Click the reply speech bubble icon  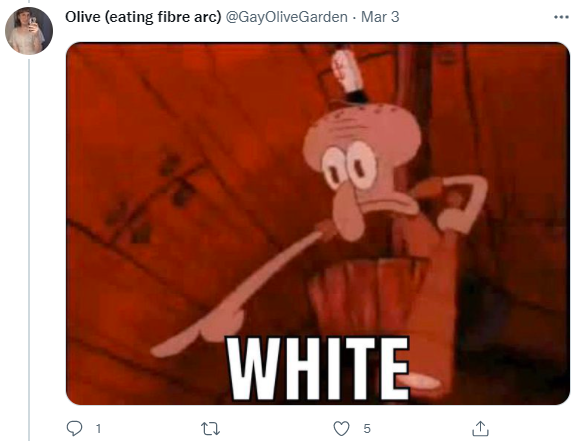click(x=74, y=428)
